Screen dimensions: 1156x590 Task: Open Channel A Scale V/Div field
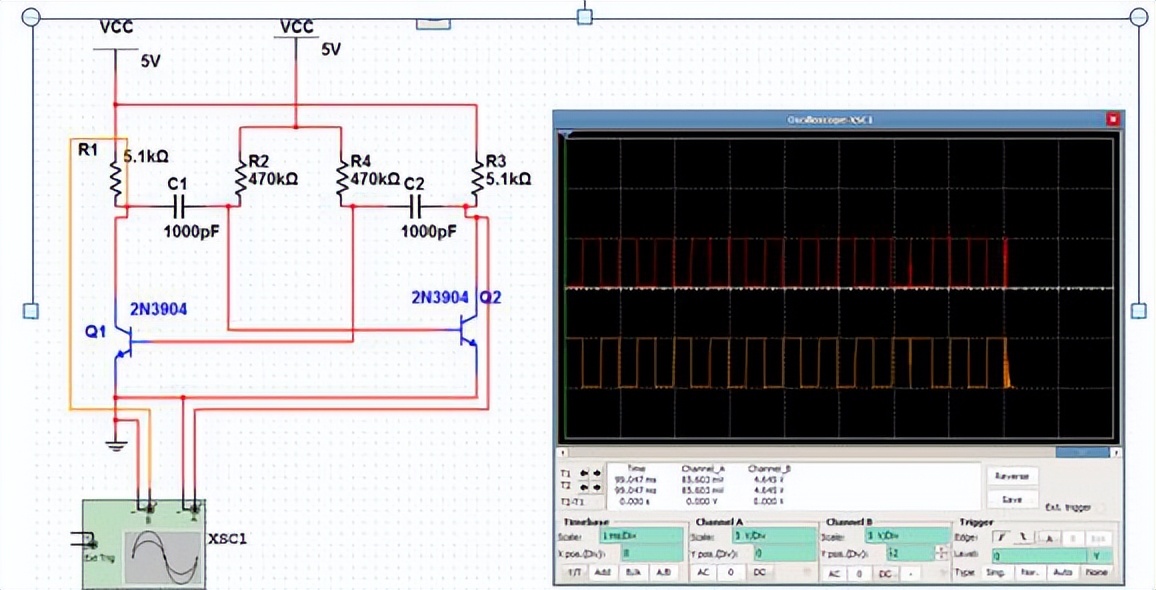click(x=774, y=535)
